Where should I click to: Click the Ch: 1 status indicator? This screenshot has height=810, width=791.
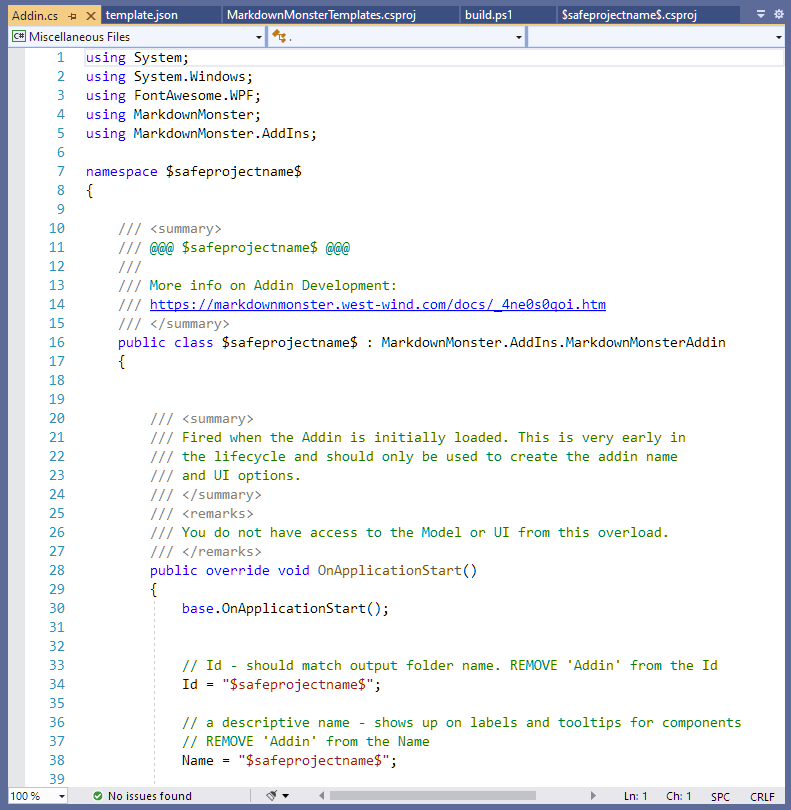coord(678,796)
